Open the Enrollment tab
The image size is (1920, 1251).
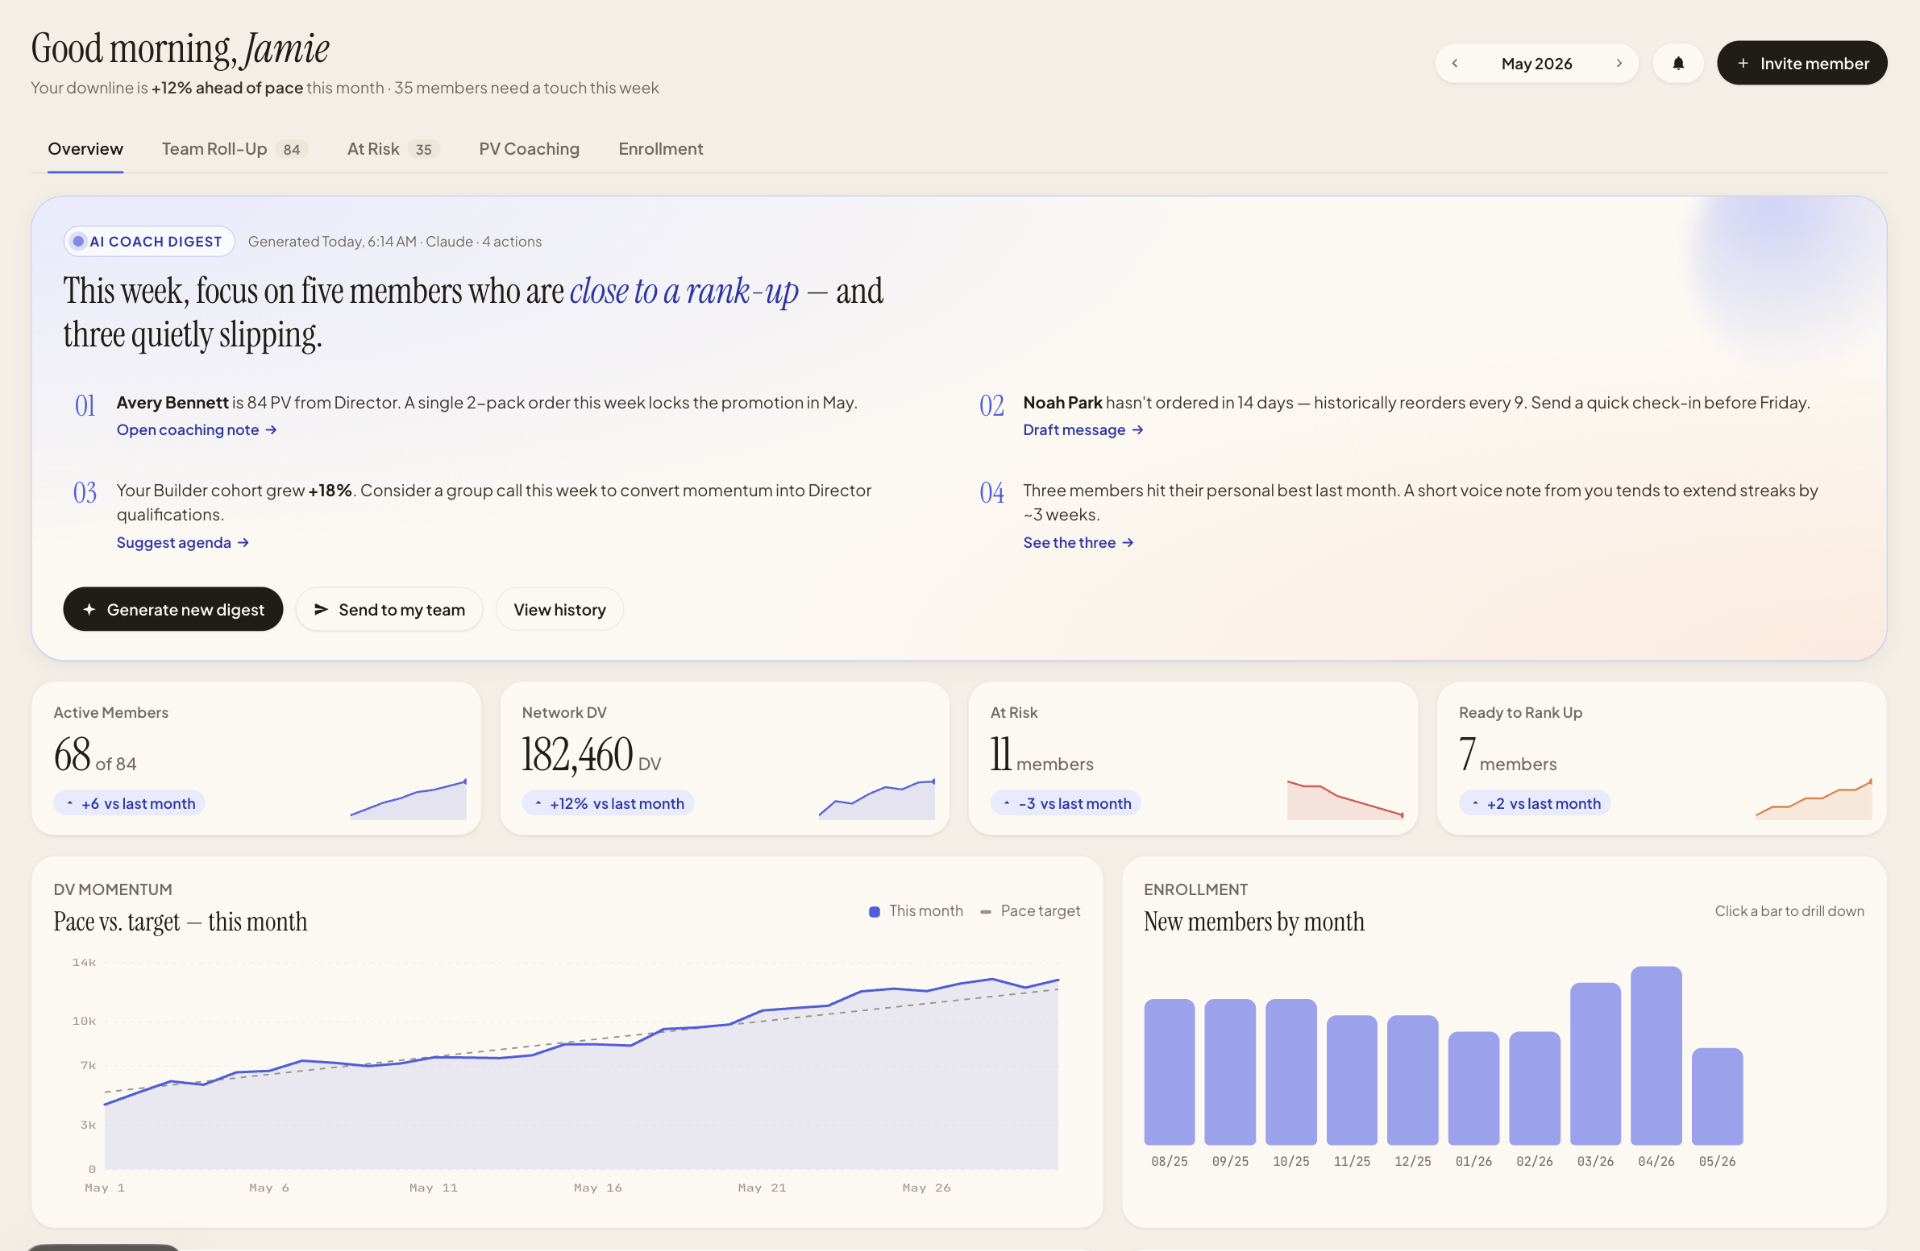(x=661, y=149)
